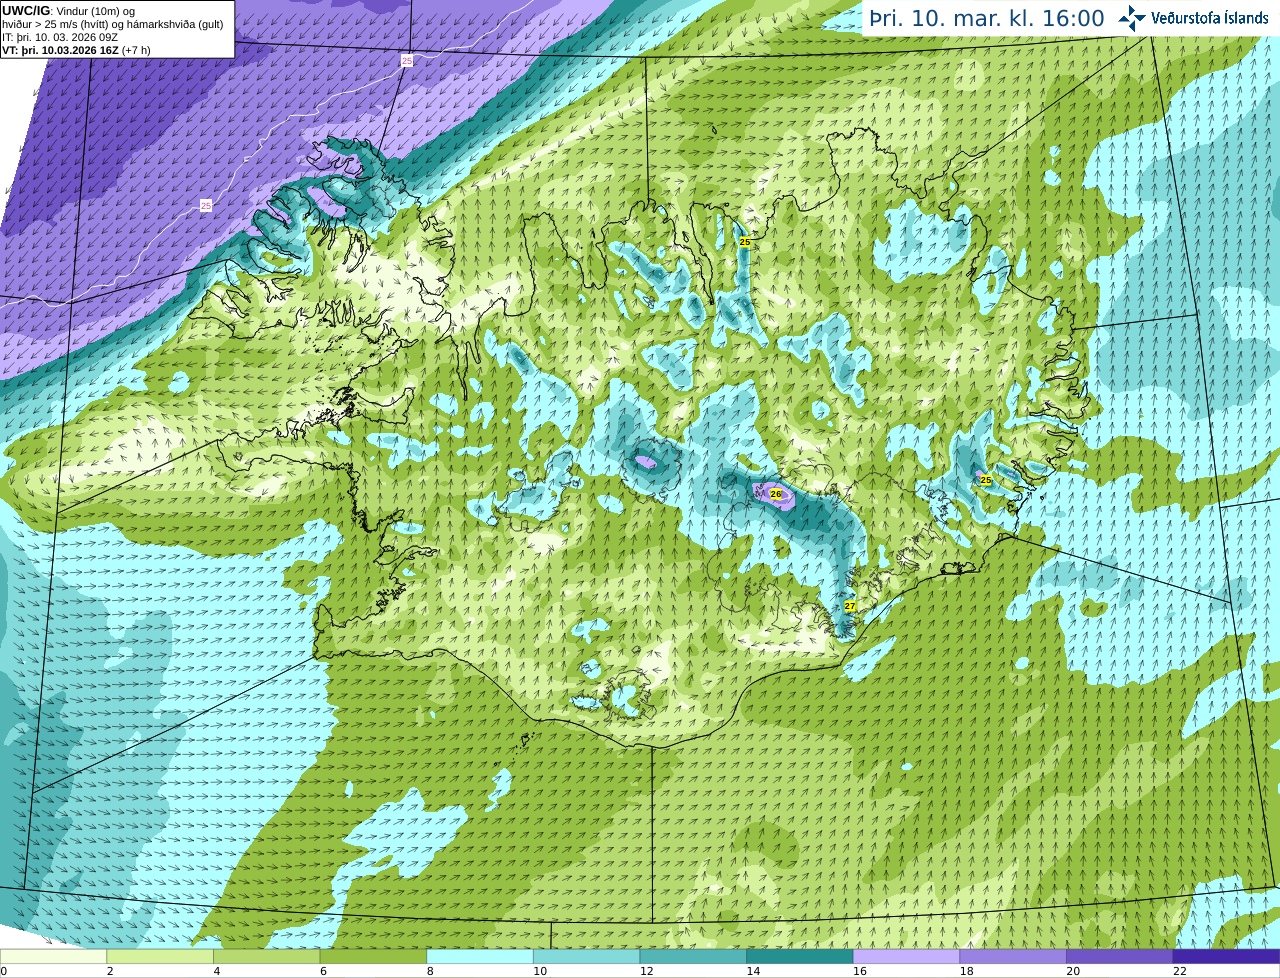Click the yellow 27 max gust marker
This screenshot has width=1280, height=978.
click(850, 606)
